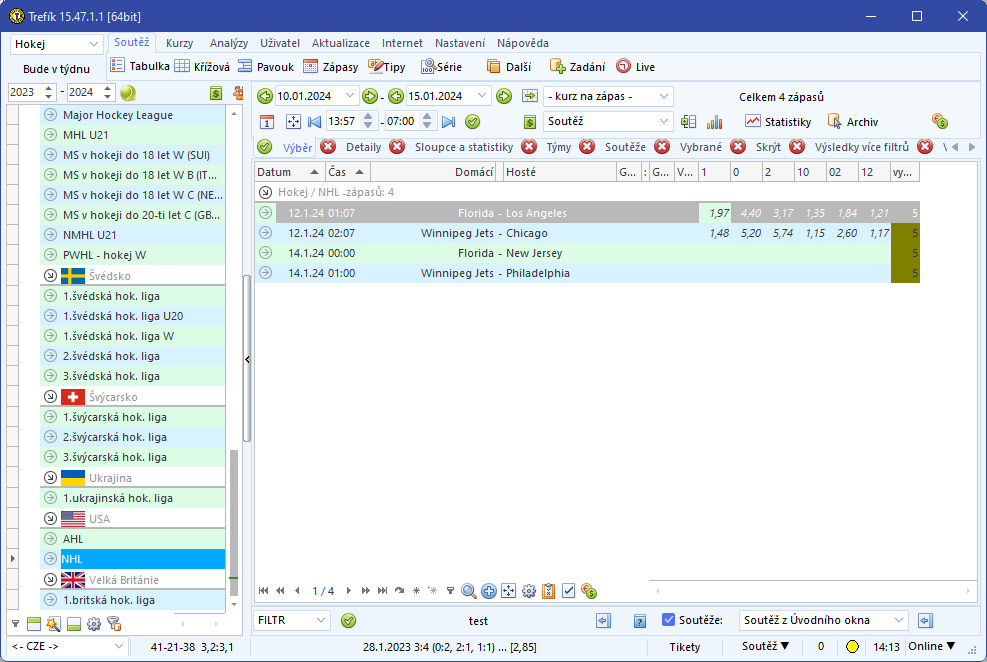Screen dimensions: 987x662
Task: Toggle the green check beside Výběr
Action: point(264,147)
